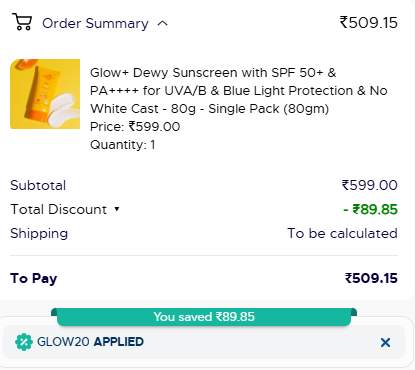This screenshot has height=370, width=415.
Task: Click the Total Discount label
Action: [59, 209]
